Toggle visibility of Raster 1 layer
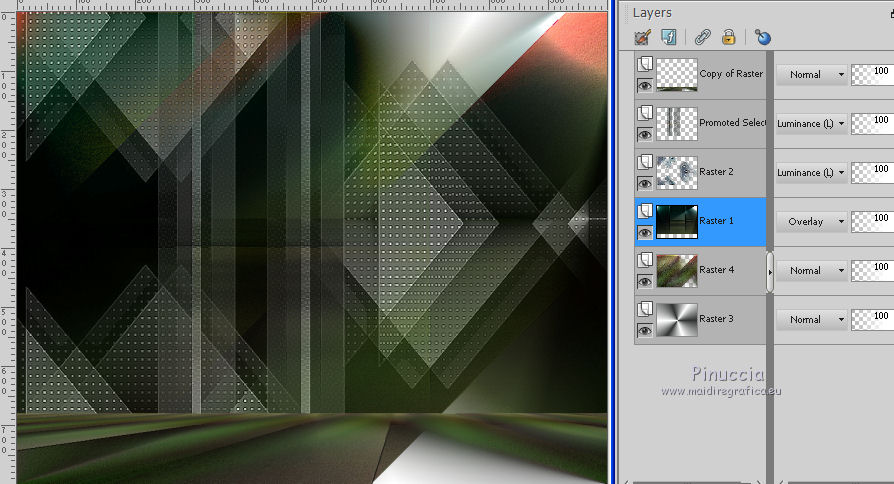This screenshot has width=894, height=484. tap(645, 233)
